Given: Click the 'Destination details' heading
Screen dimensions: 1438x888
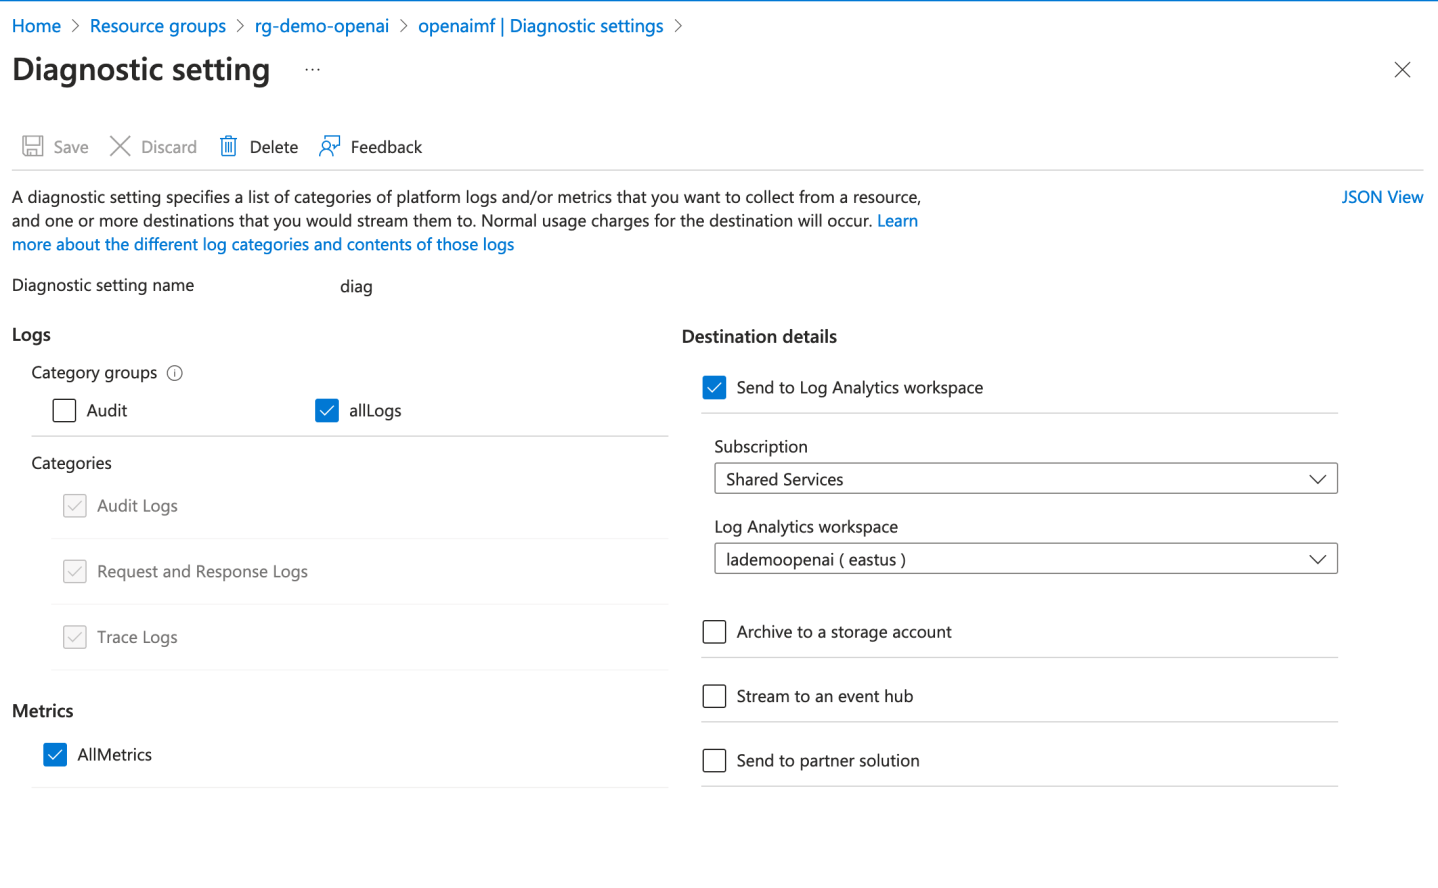Looking at the screenshot, I should pos(759,337).
